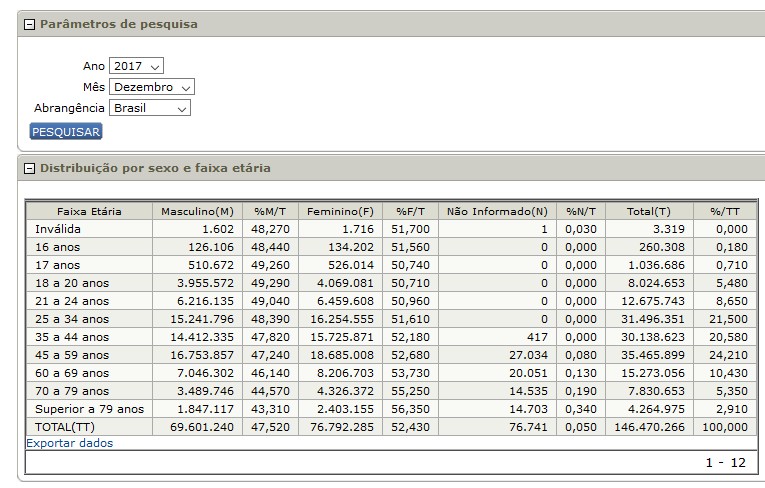Select the %M/T column header
Image resolution: width=765 pixels, height=488 pixels.
pos(271,211)
